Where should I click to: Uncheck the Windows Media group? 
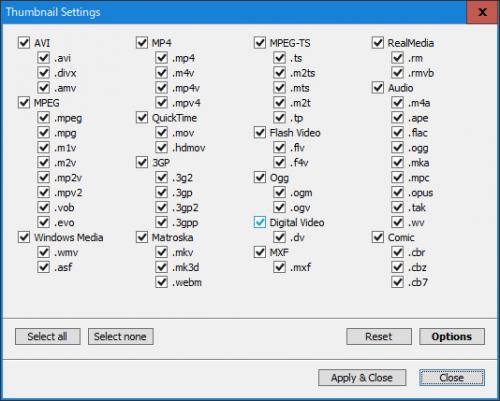[24, 237]
